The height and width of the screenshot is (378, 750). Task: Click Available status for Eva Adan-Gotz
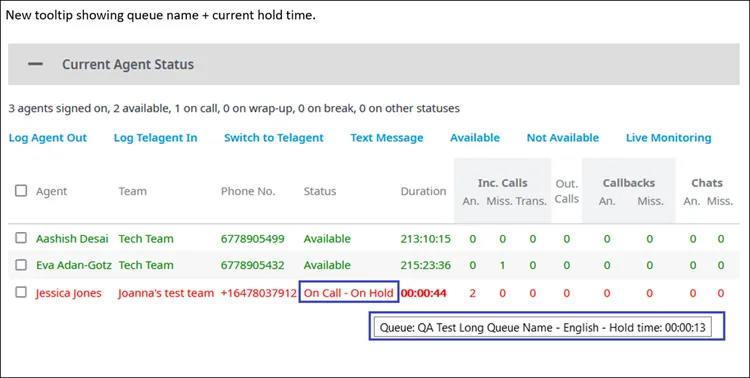coord(327,265)
